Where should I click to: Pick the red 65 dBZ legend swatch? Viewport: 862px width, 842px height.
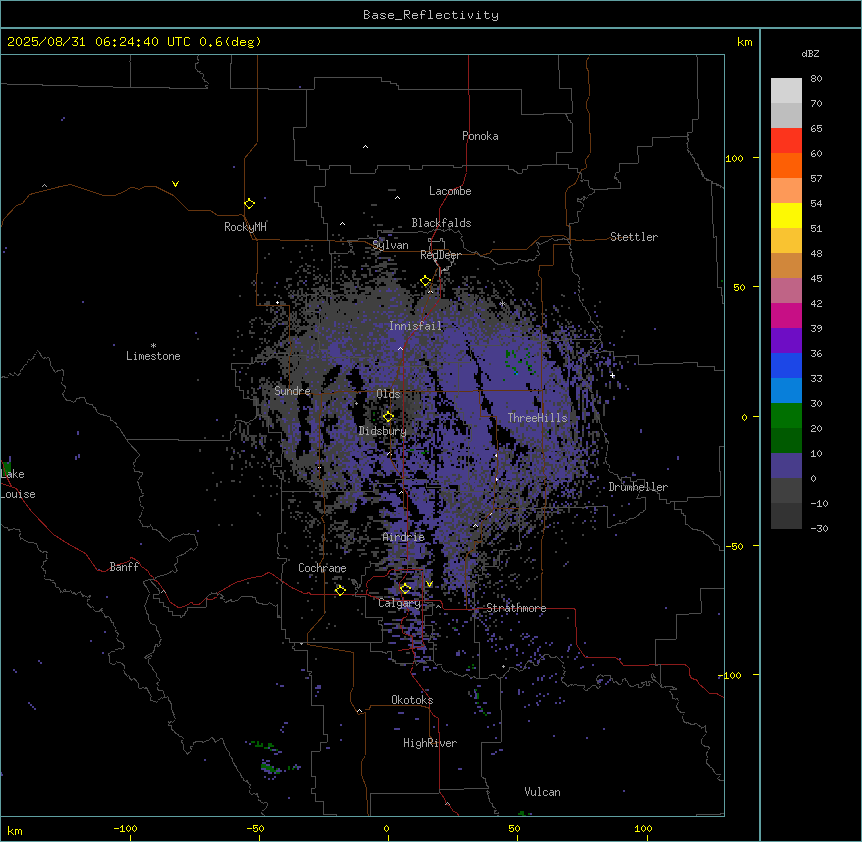(x=786, y=140)
